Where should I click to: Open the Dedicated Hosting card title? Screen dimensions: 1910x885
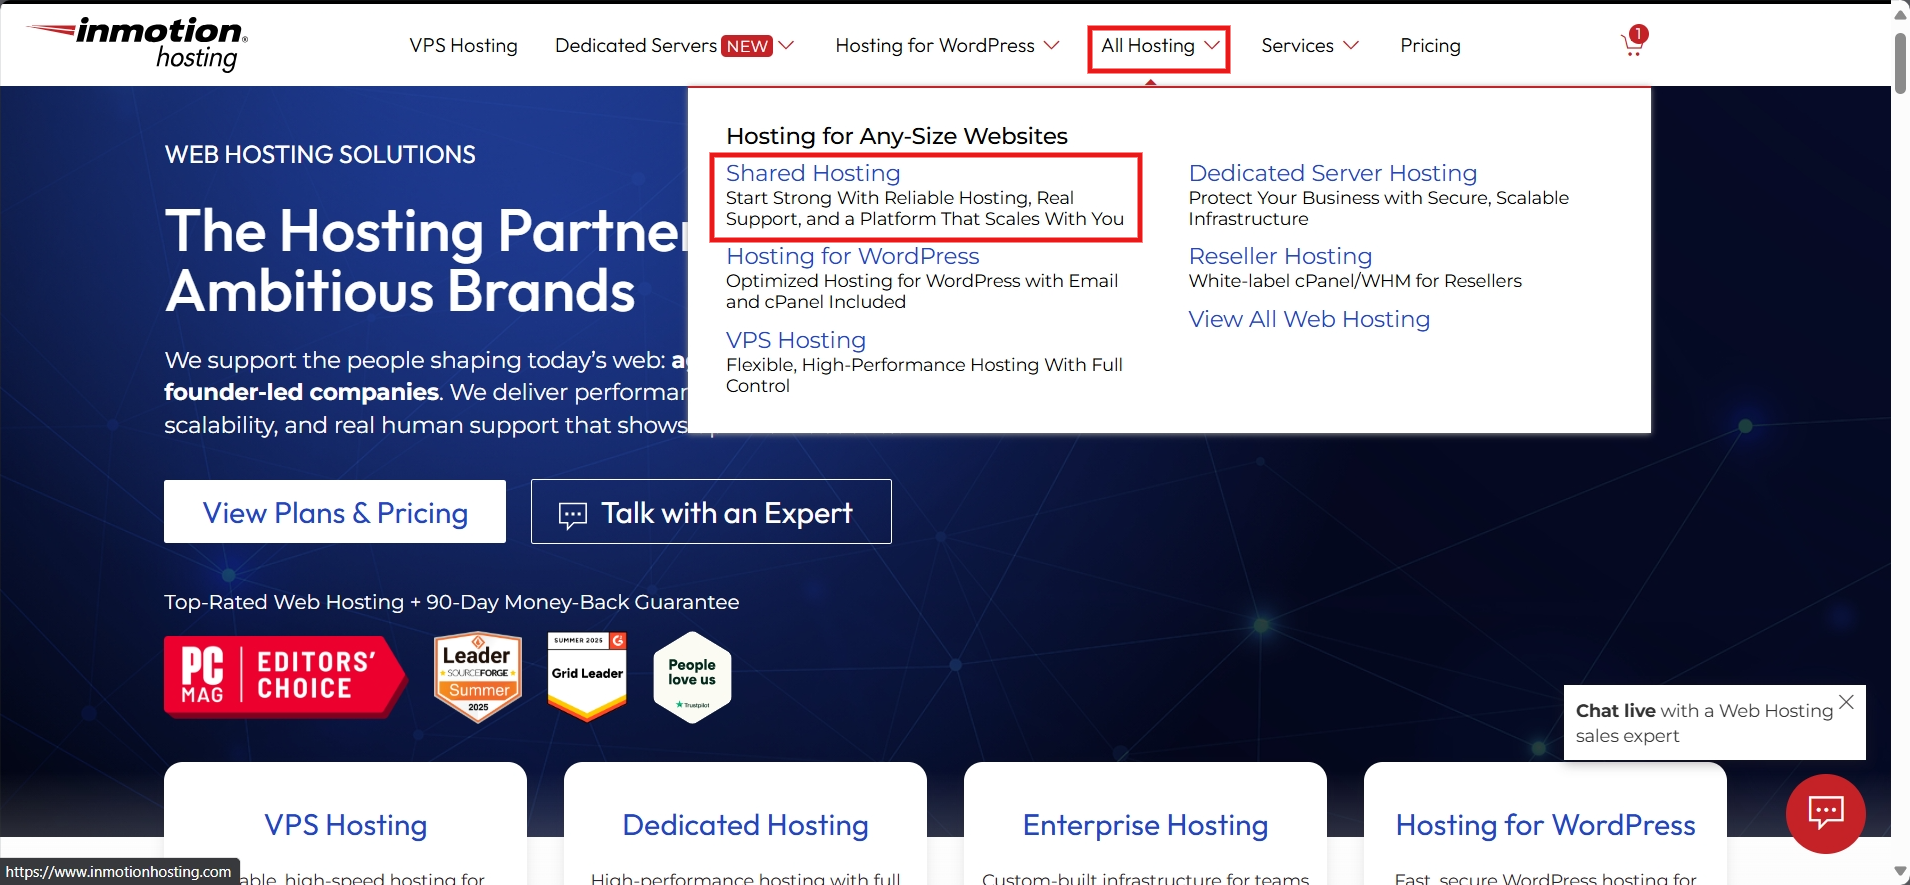[745, 825]
